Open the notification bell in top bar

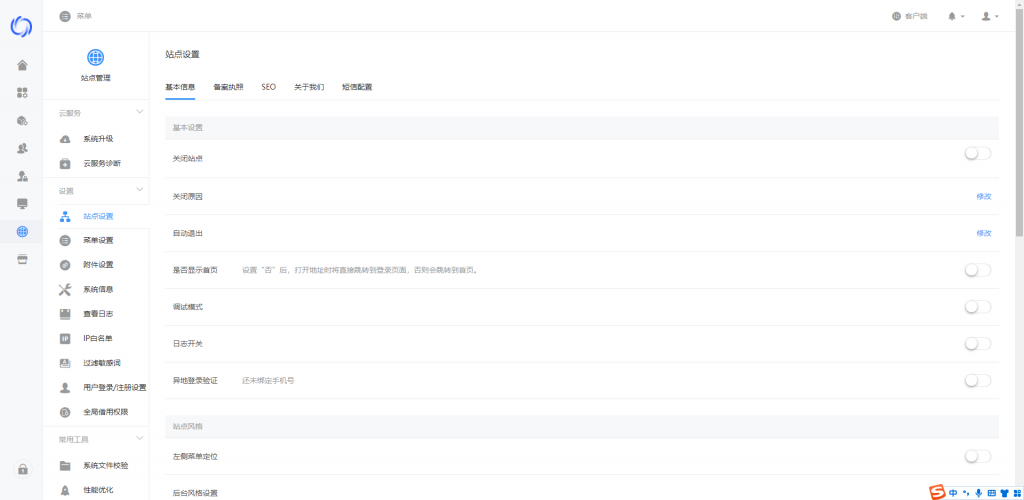tap(955, 16)
